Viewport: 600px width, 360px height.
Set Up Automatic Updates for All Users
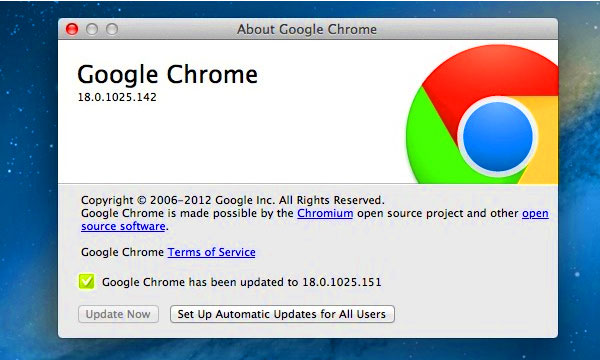[x=282, y=314]
